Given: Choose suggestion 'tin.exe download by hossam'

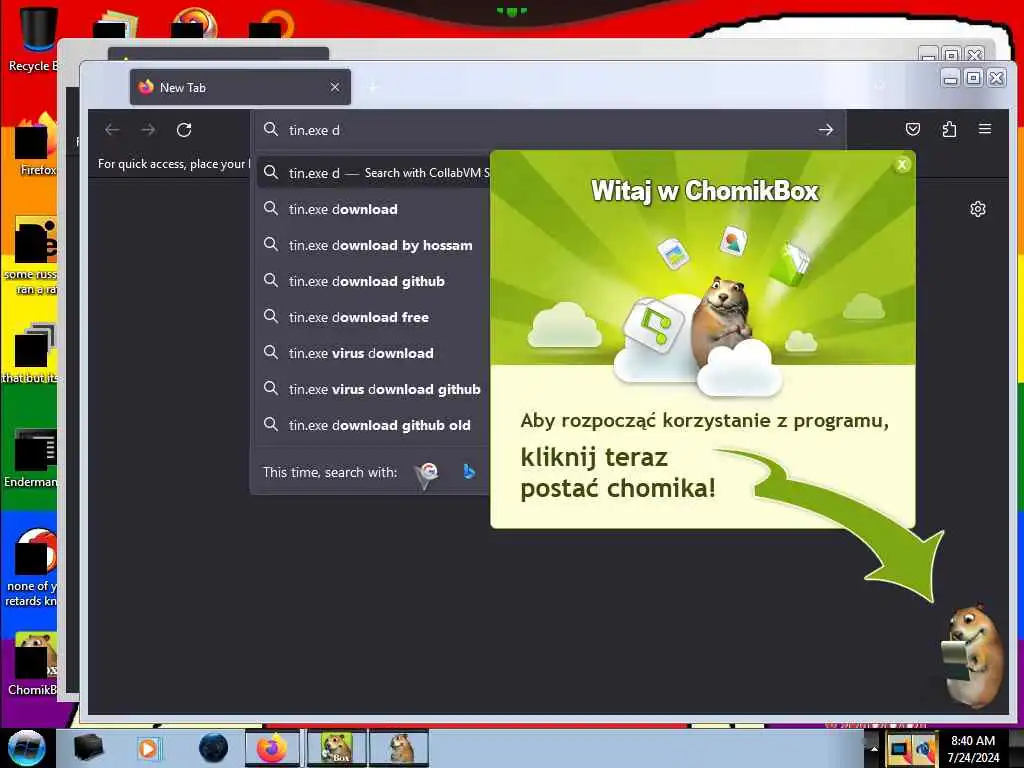Looking at the screenshot, I should (372, 245).
